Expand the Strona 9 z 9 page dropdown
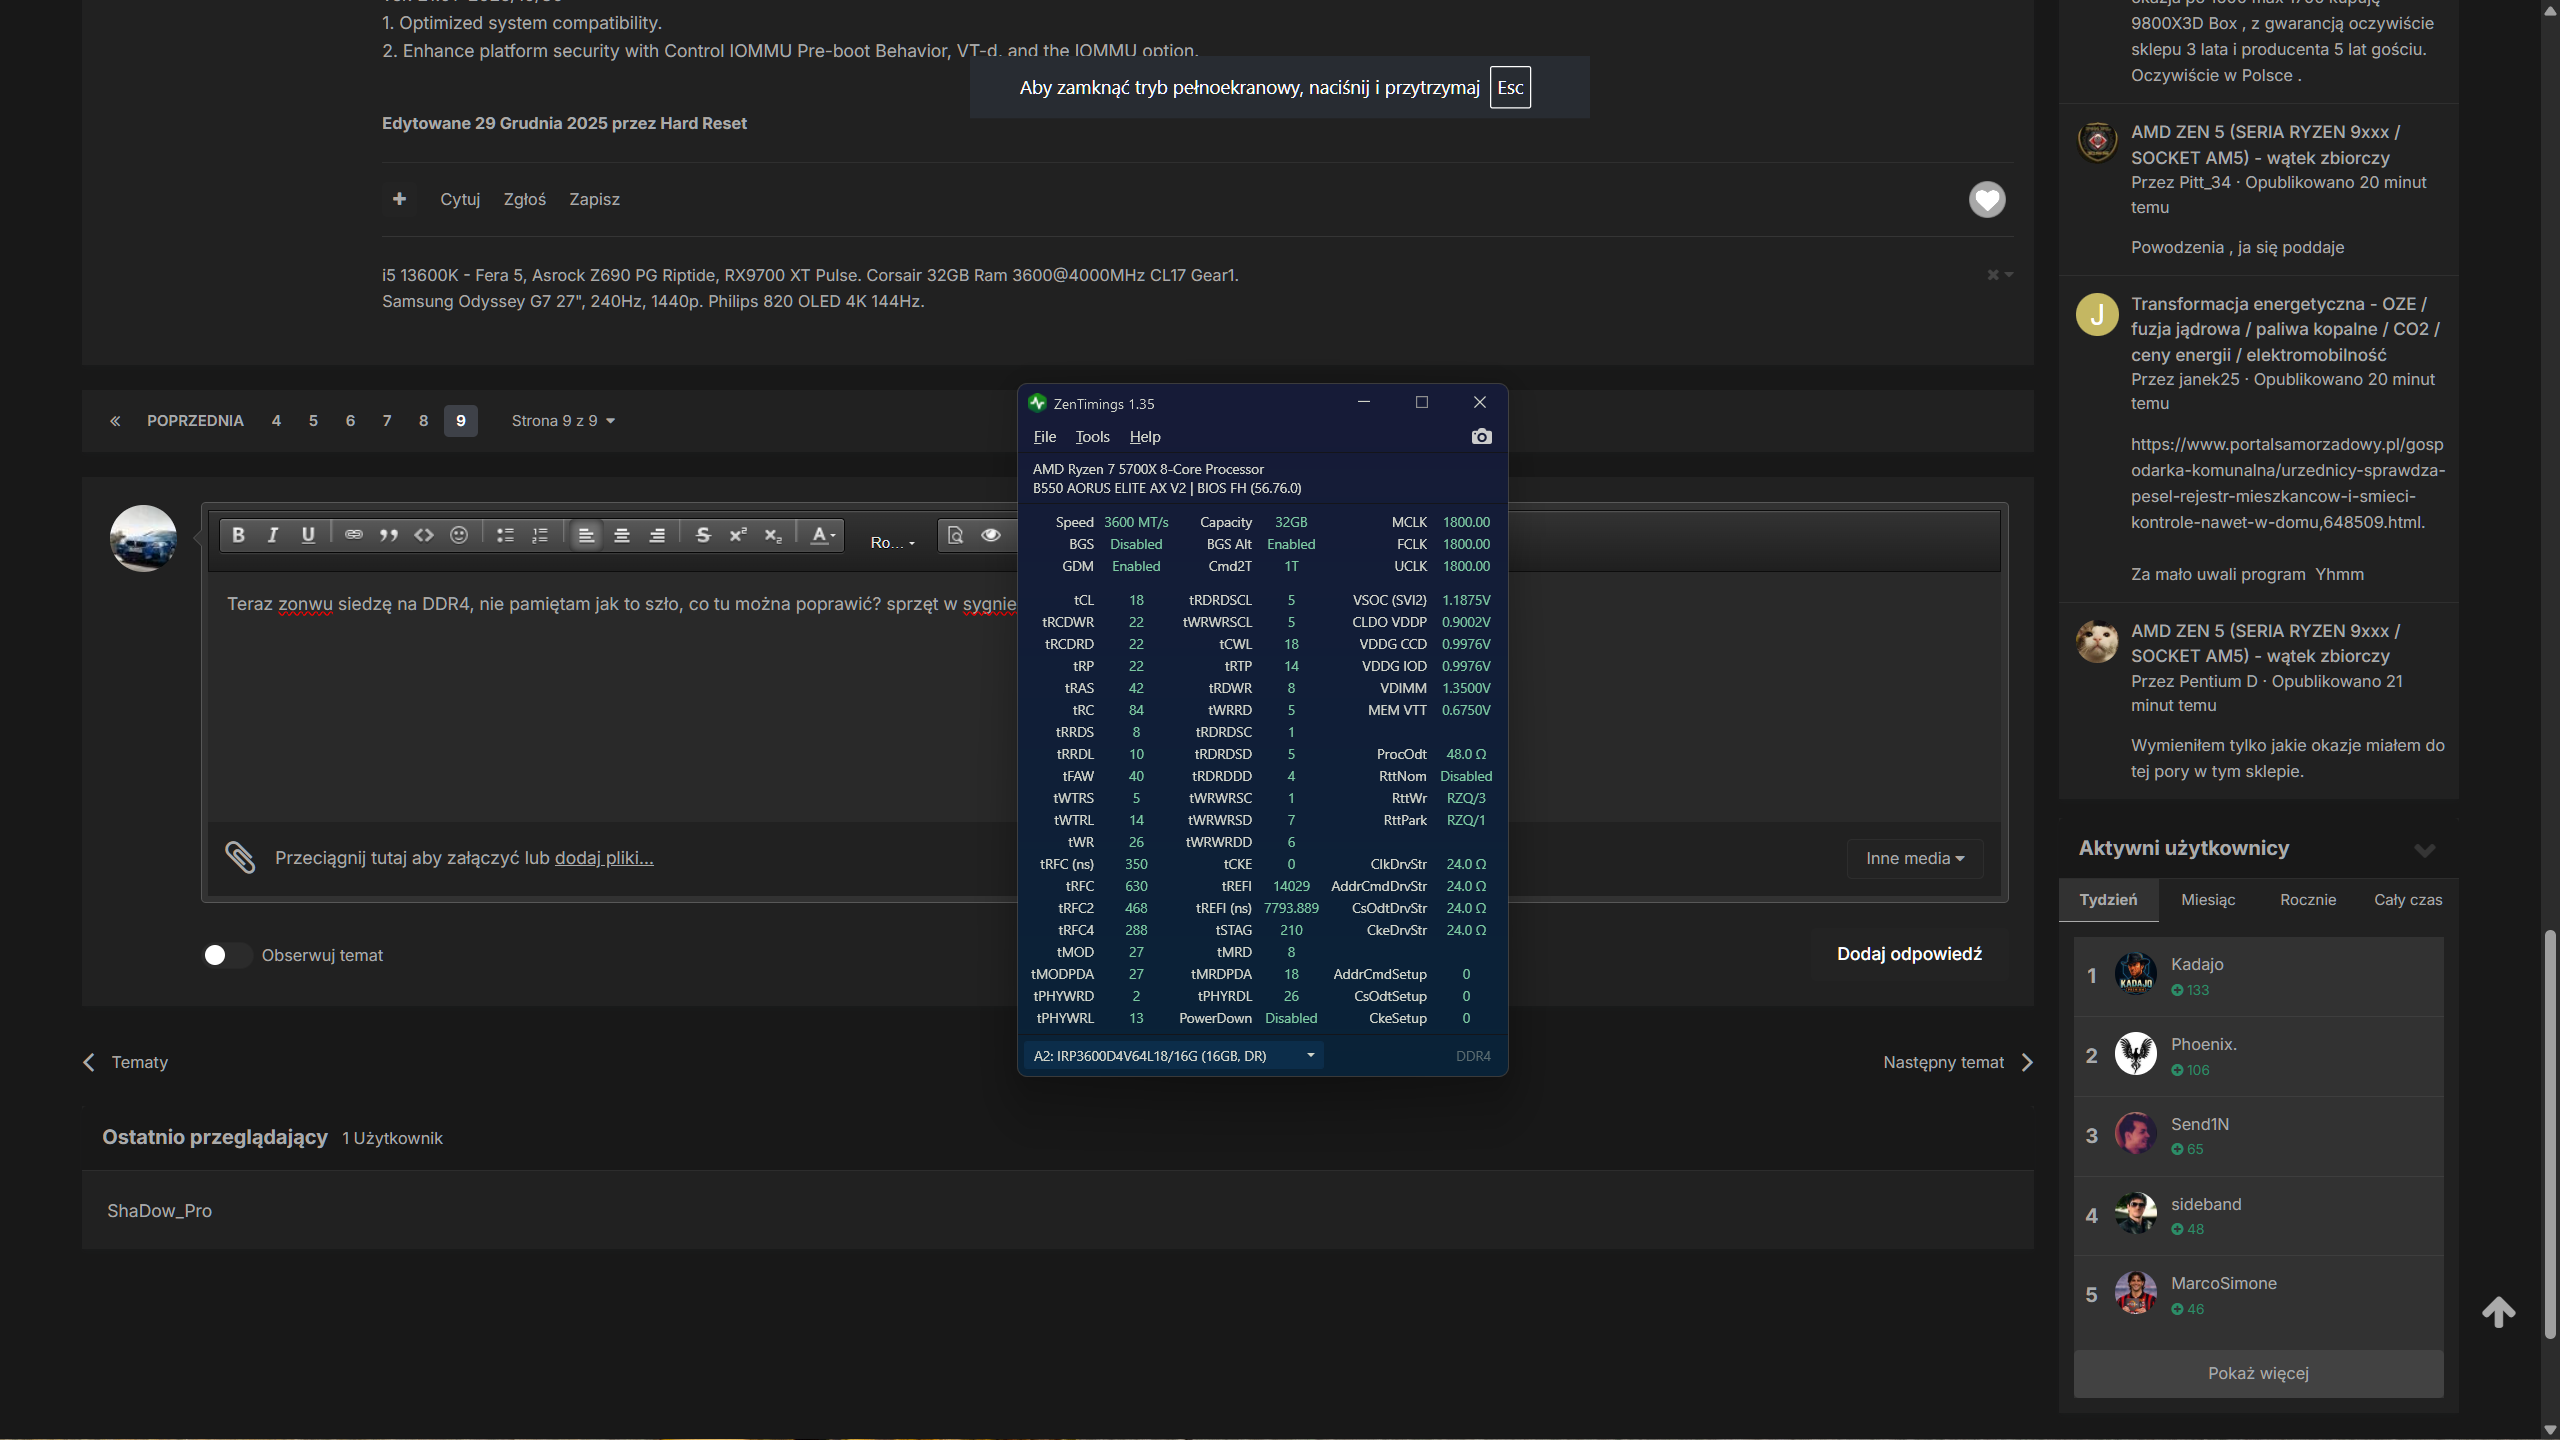 pyautogui.click(x=563, y=421)
